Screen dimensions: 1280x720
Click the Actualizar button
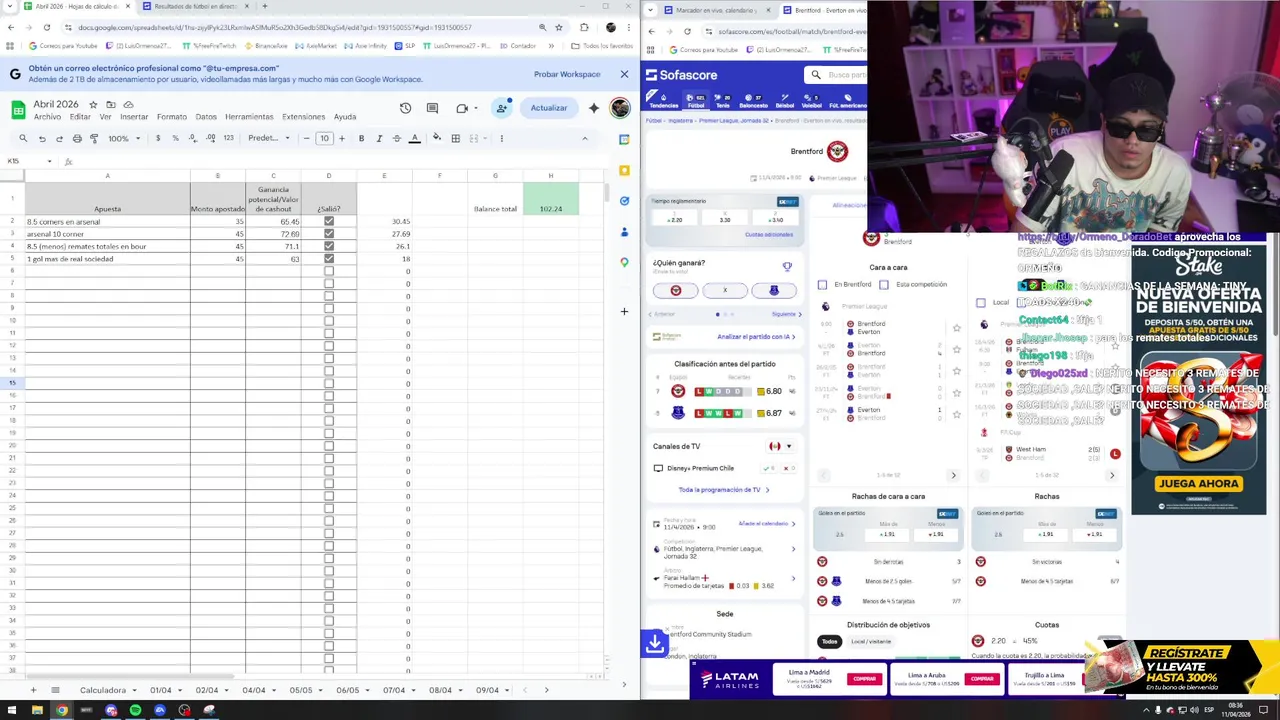pos(548,108)
